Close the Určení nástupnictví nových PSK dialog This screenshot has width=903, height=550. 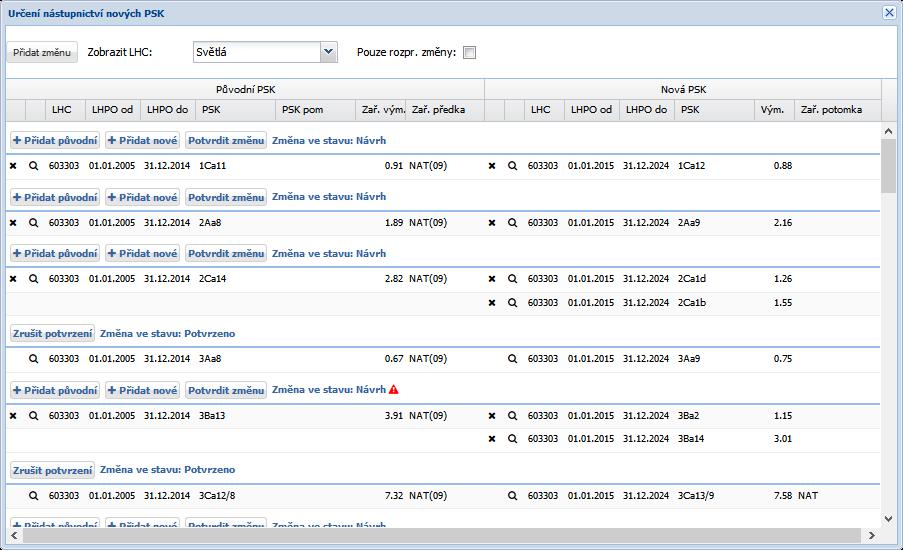click(889, 13)
